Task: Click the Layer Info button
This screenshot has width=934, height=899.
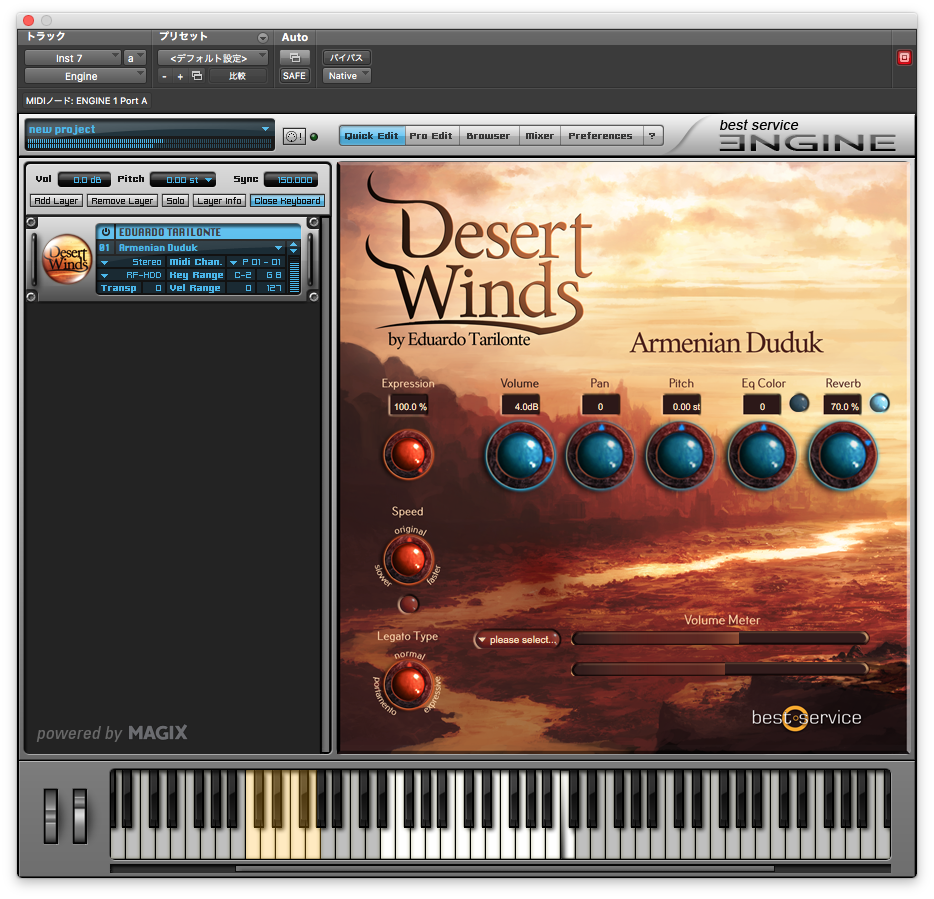Action: (x=219, y=201)
